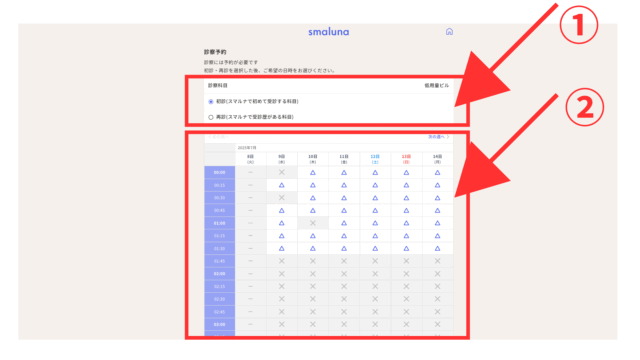Book the 12日(土) slot at 00:00
The width and height of the screenshot is (640, 360).
click(375, 173)
